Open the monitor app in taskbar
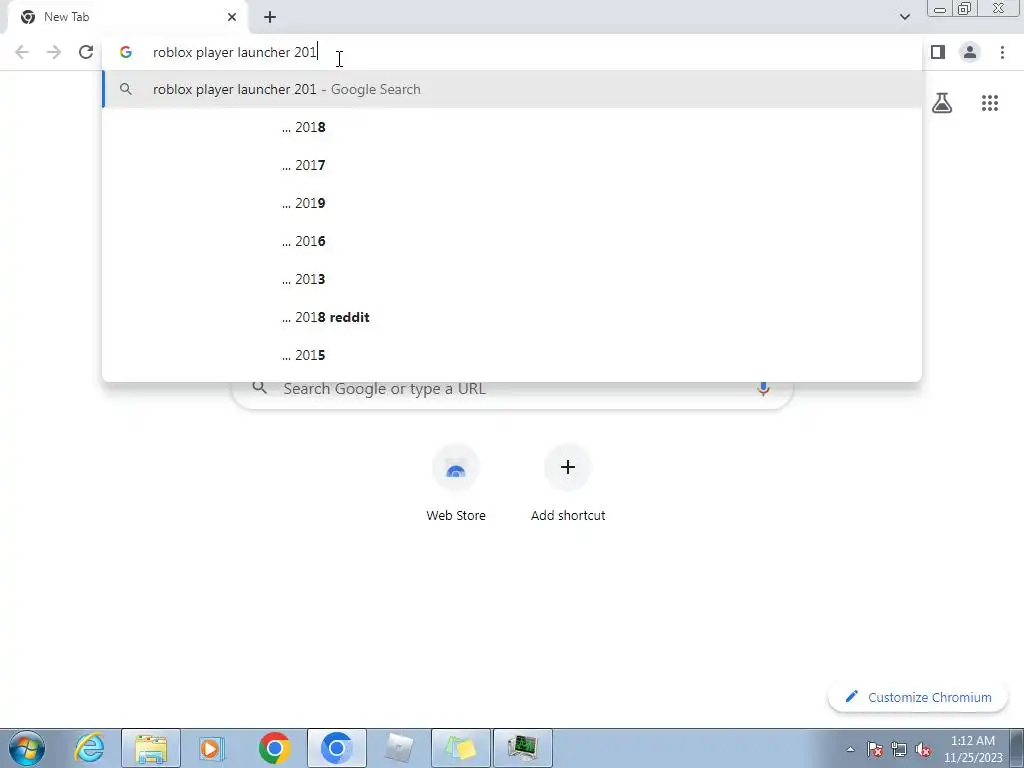 (522, 748)
